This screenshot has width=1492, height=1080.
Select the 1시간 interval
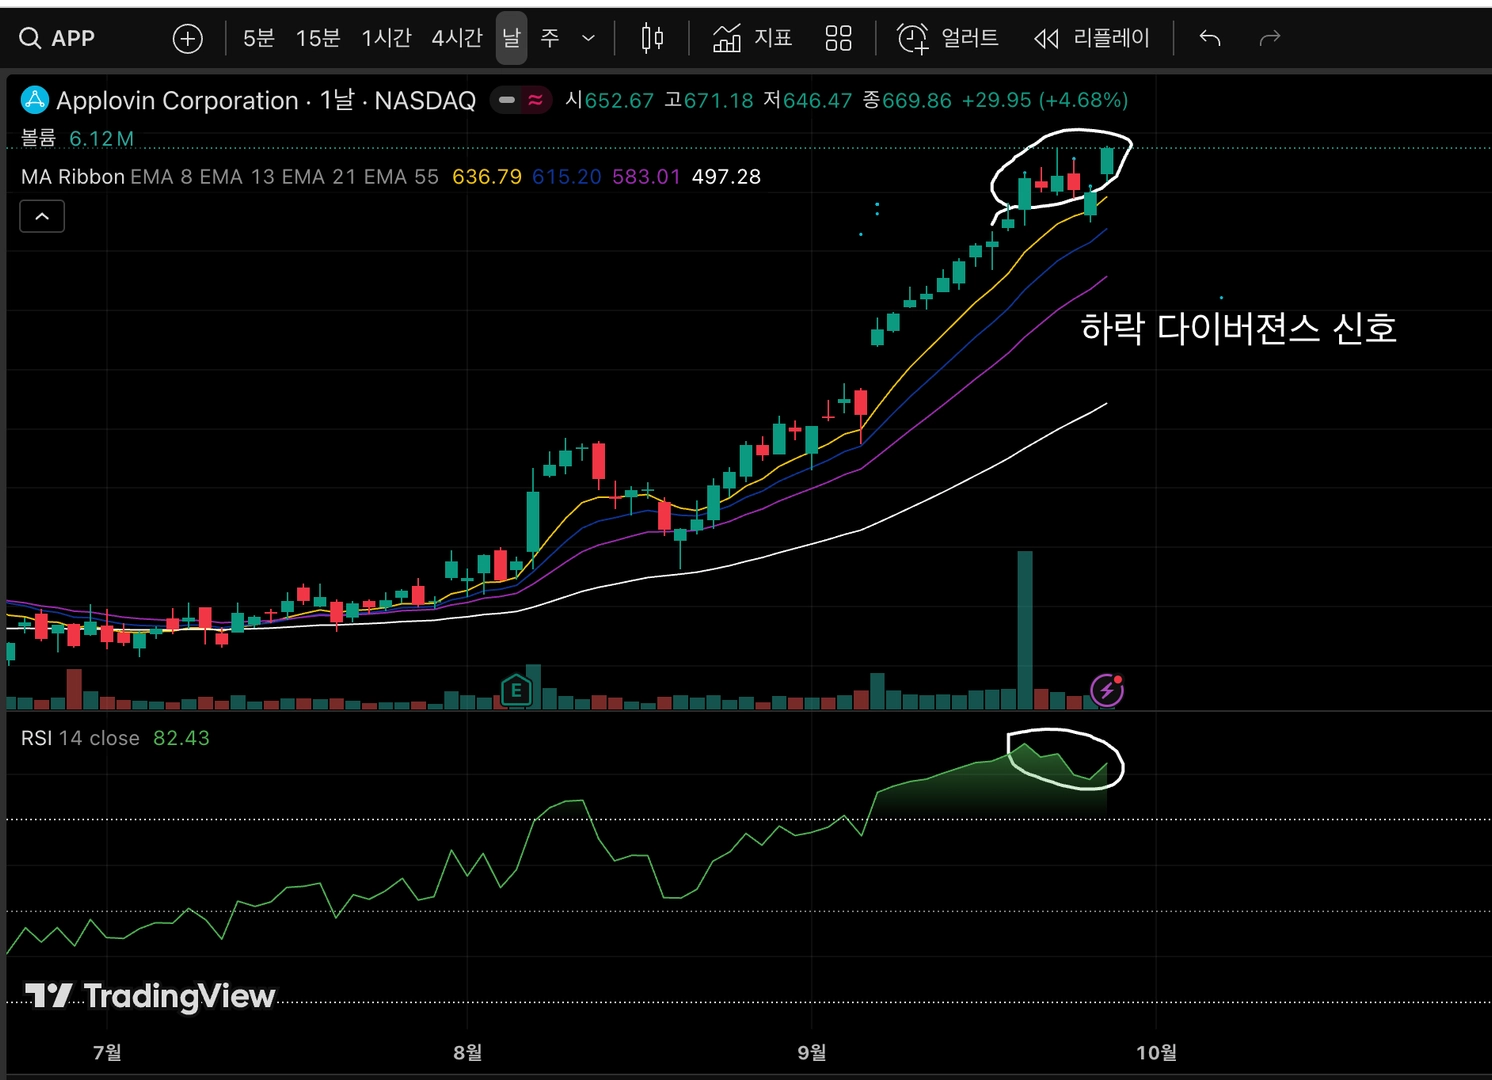click(386, 38)
